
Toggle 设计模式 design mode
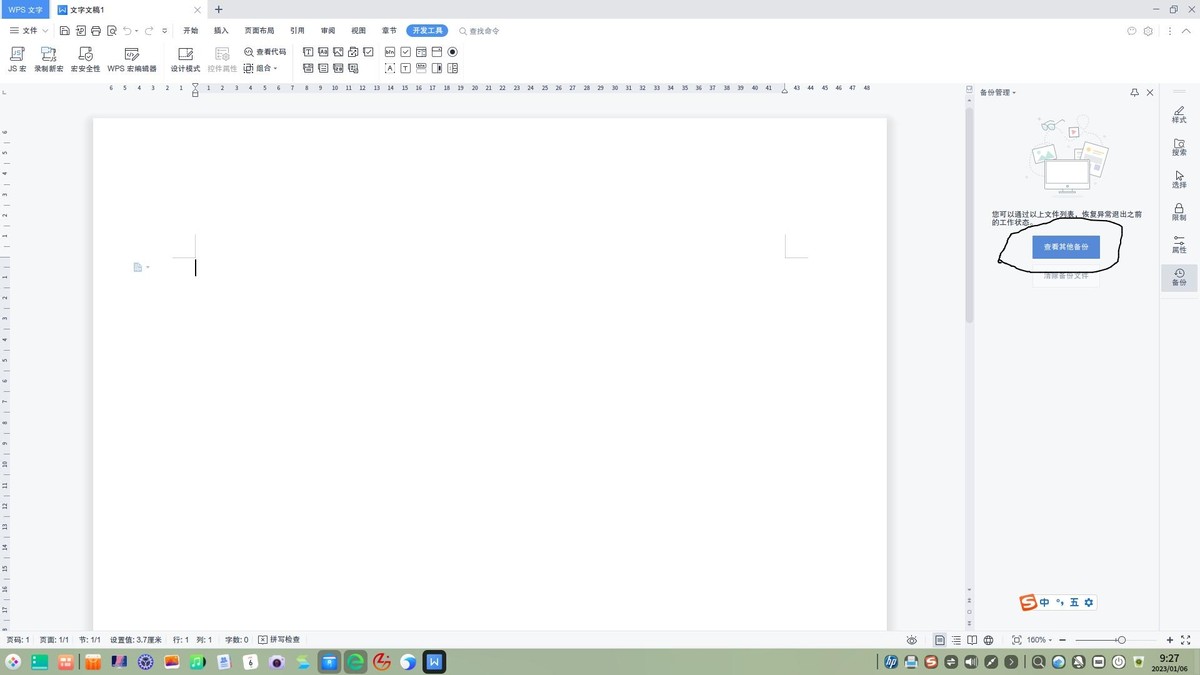(x=185, y=60)
